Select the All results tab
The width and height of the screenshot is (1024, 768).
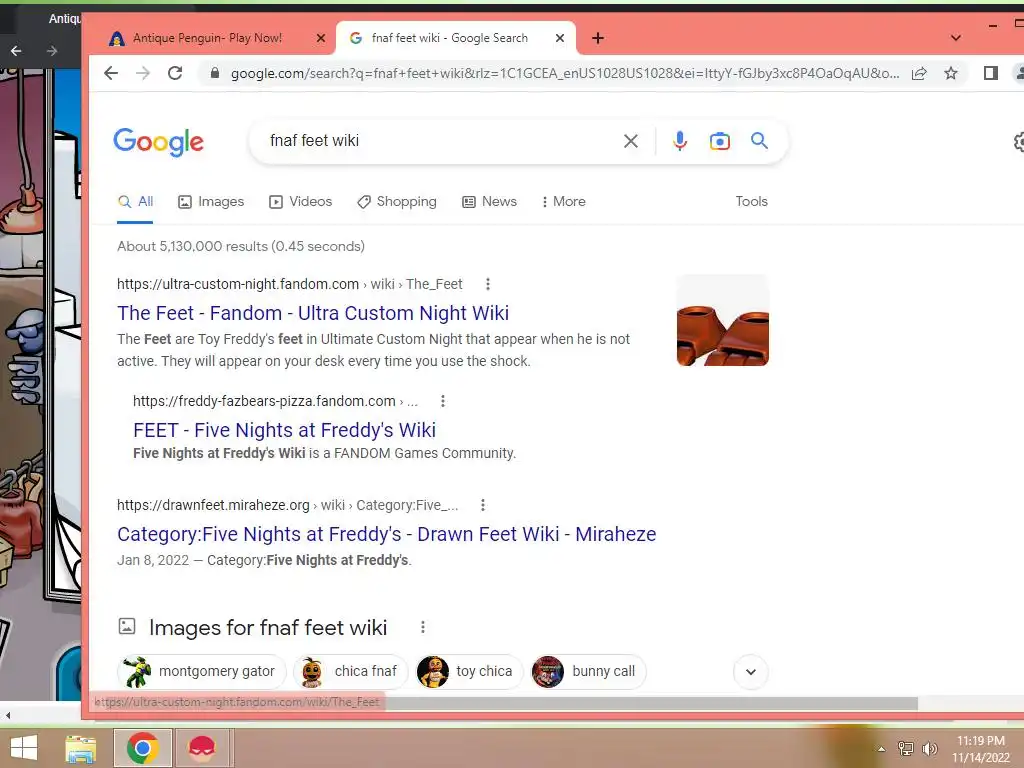click(135, 202)
